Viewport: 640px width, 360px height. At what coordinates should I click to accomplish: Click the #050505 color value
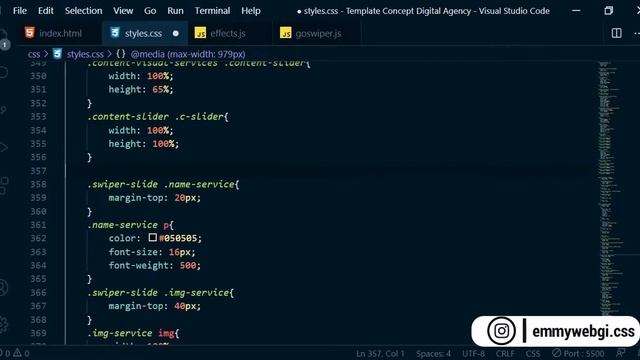click(x=178, y=238)
